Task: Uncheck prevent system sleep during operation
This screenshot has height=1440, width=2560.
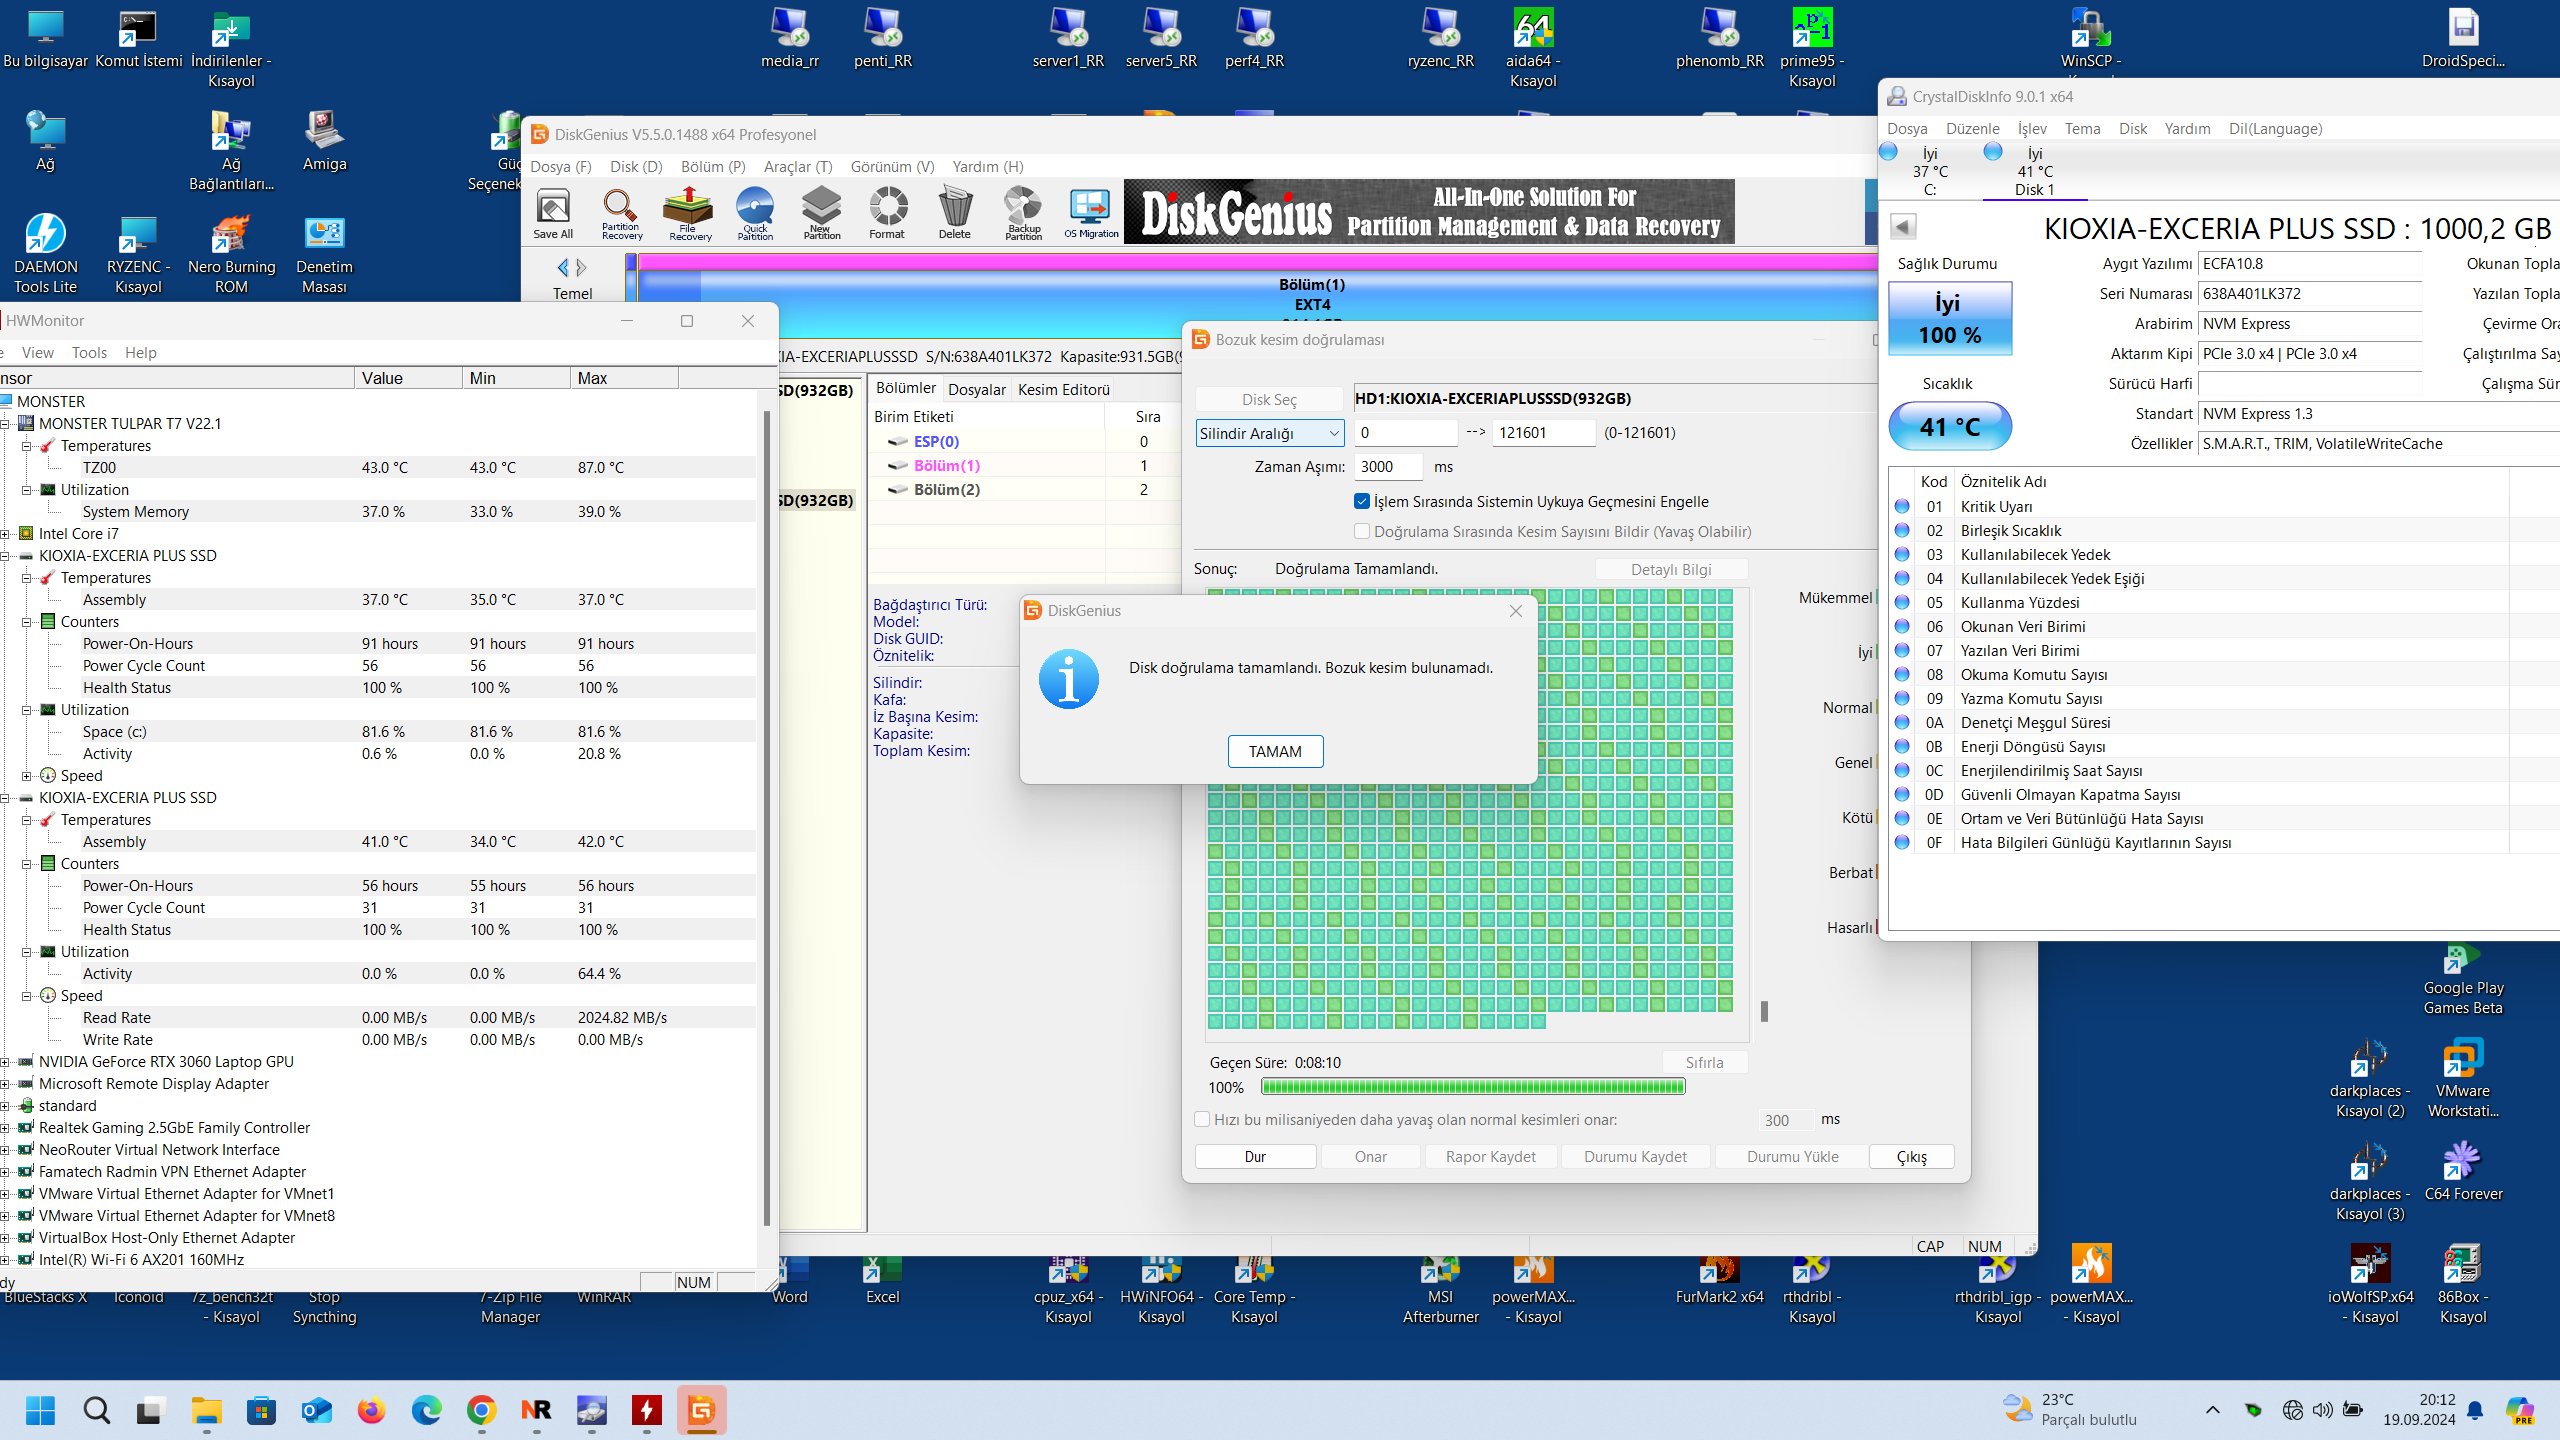Action: 1362,501
